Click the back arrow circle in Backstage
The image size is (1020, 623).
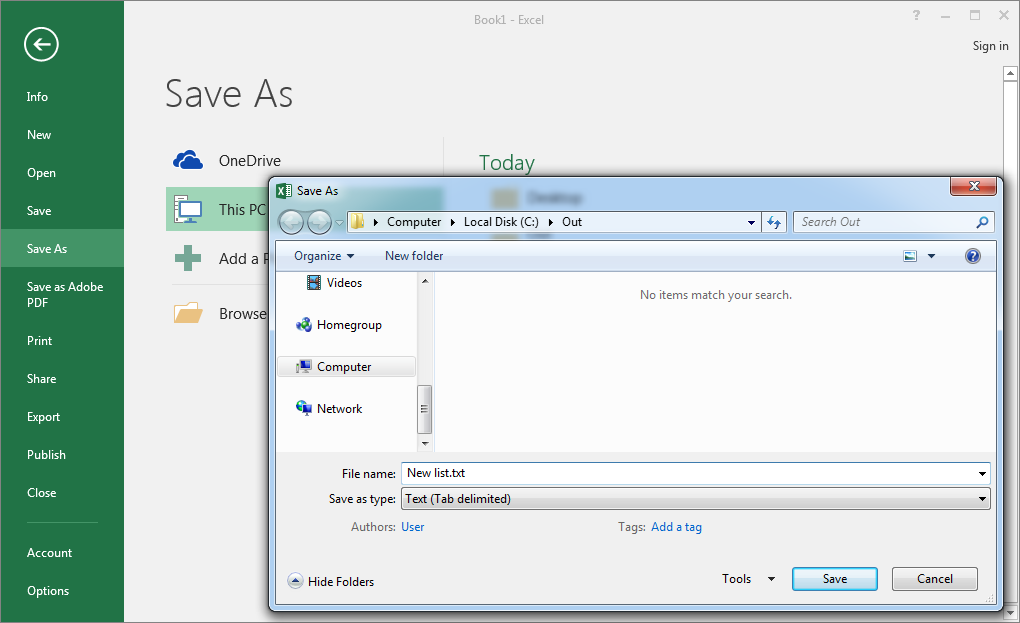41,44
